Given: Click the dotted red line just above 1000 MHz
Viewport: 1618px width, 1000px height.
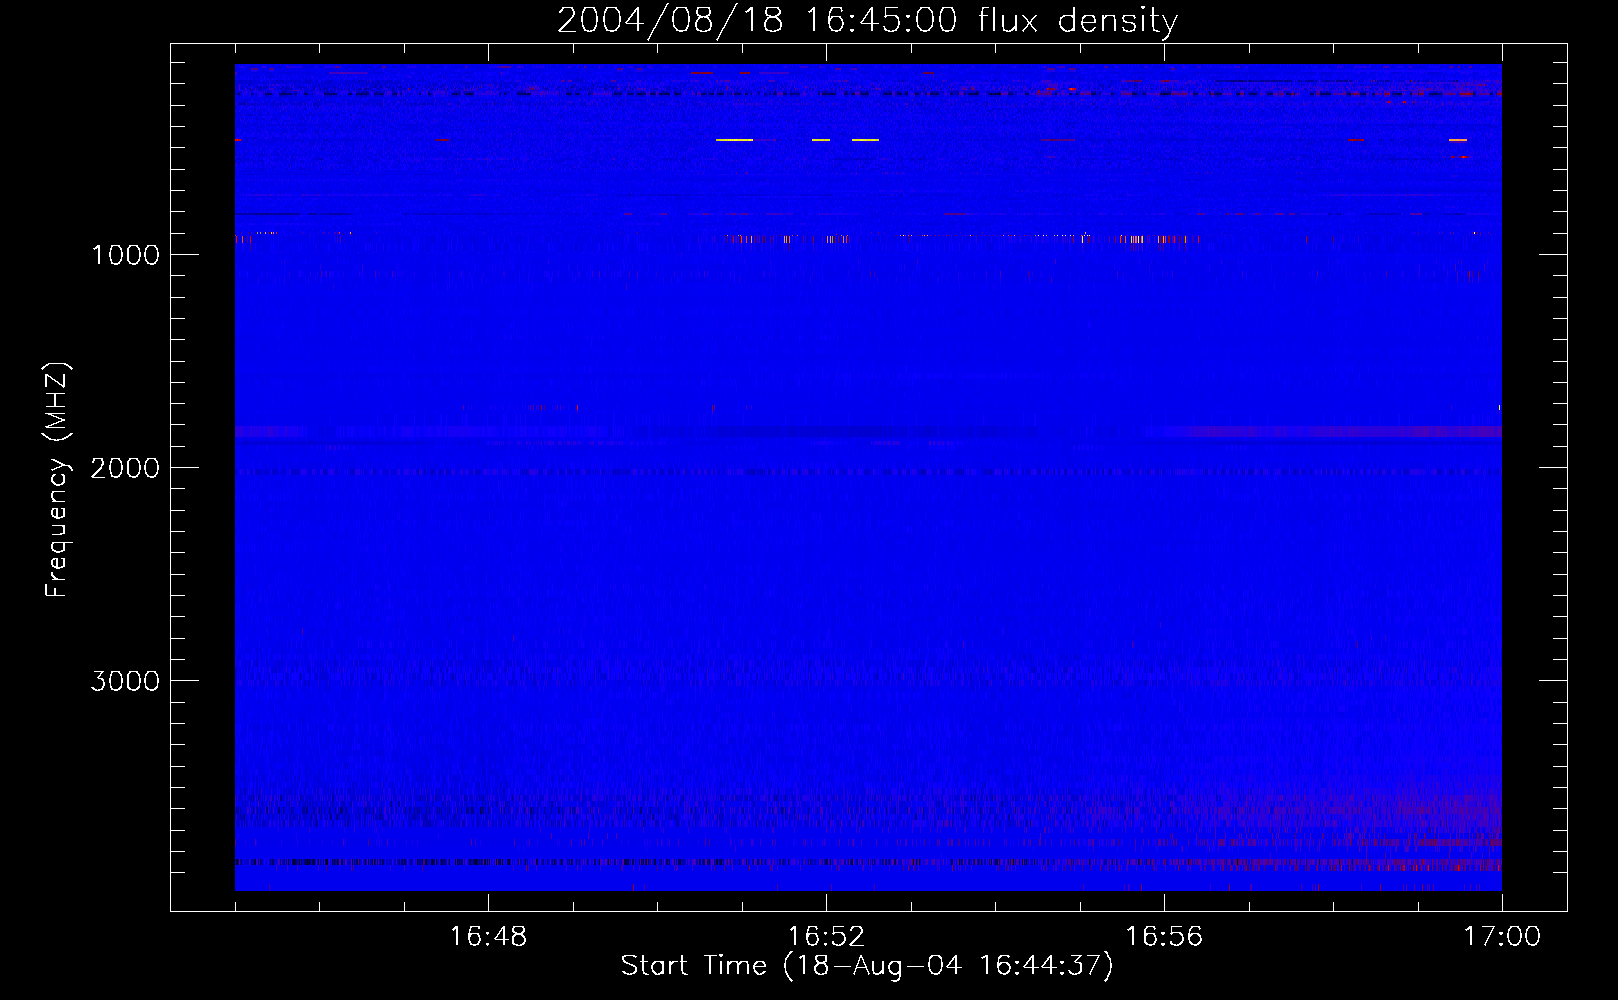Looking at the screenshot, I should (868, 238).
